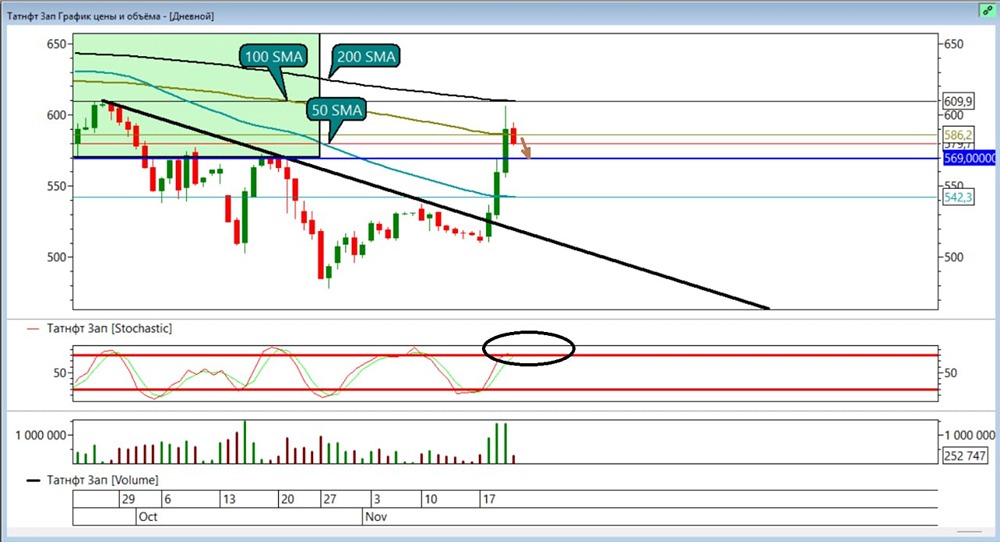The image size is (1000, 542).
Task: Click the 550 mark on the left price axis
Action: pyautogui.click(x=56, y=186)
